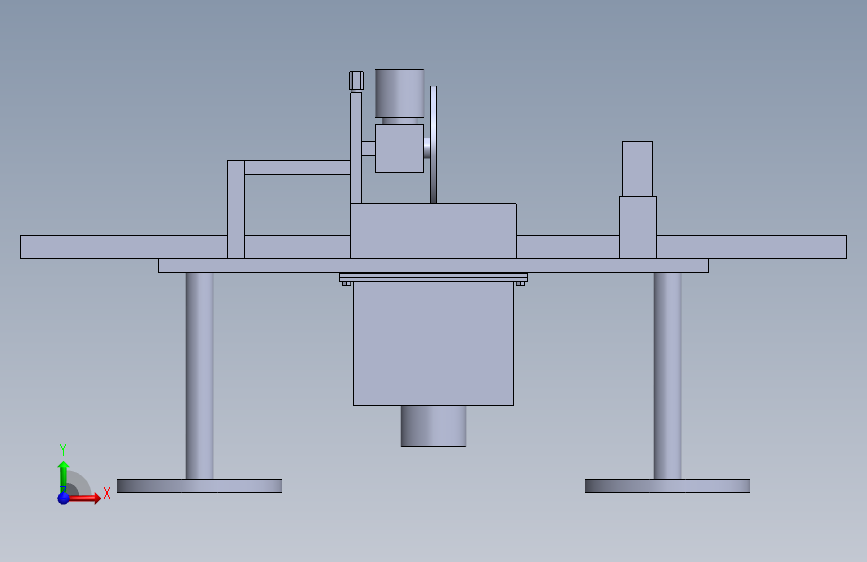867x562 pixels.
Task: Select the right circular base flange
Action: (667, 486)
